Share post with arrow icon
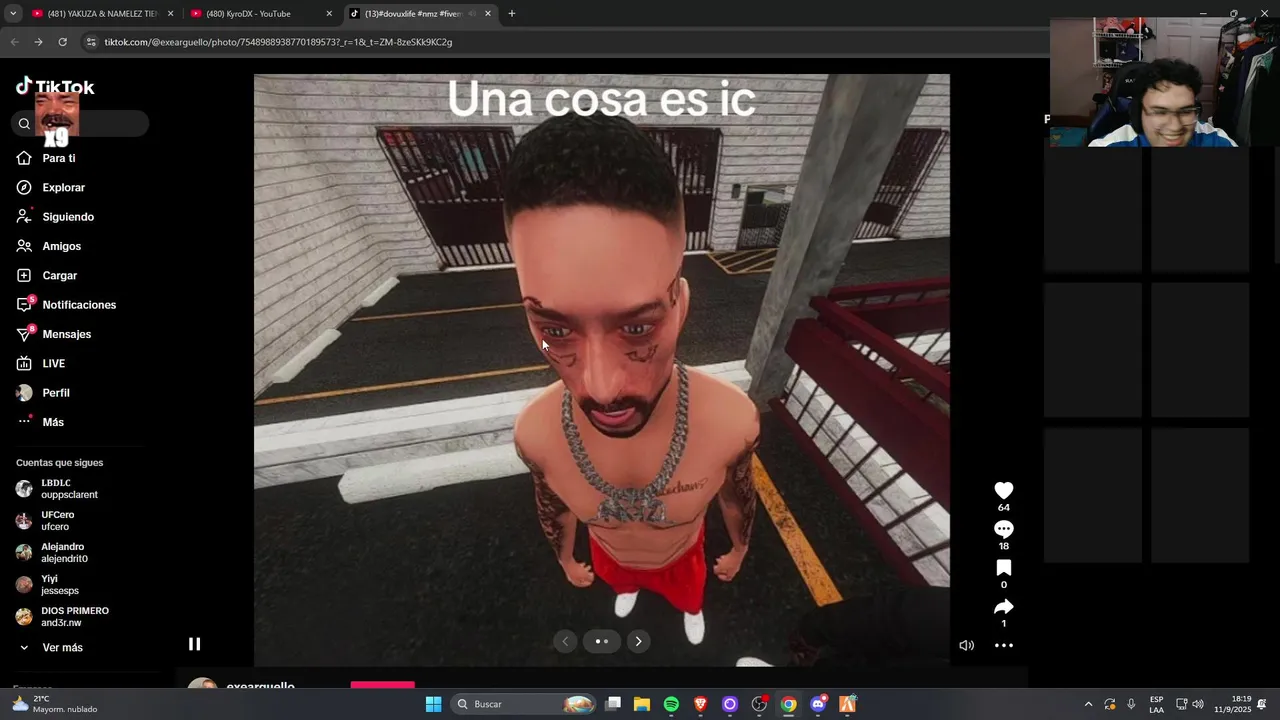 (1004, 607)
